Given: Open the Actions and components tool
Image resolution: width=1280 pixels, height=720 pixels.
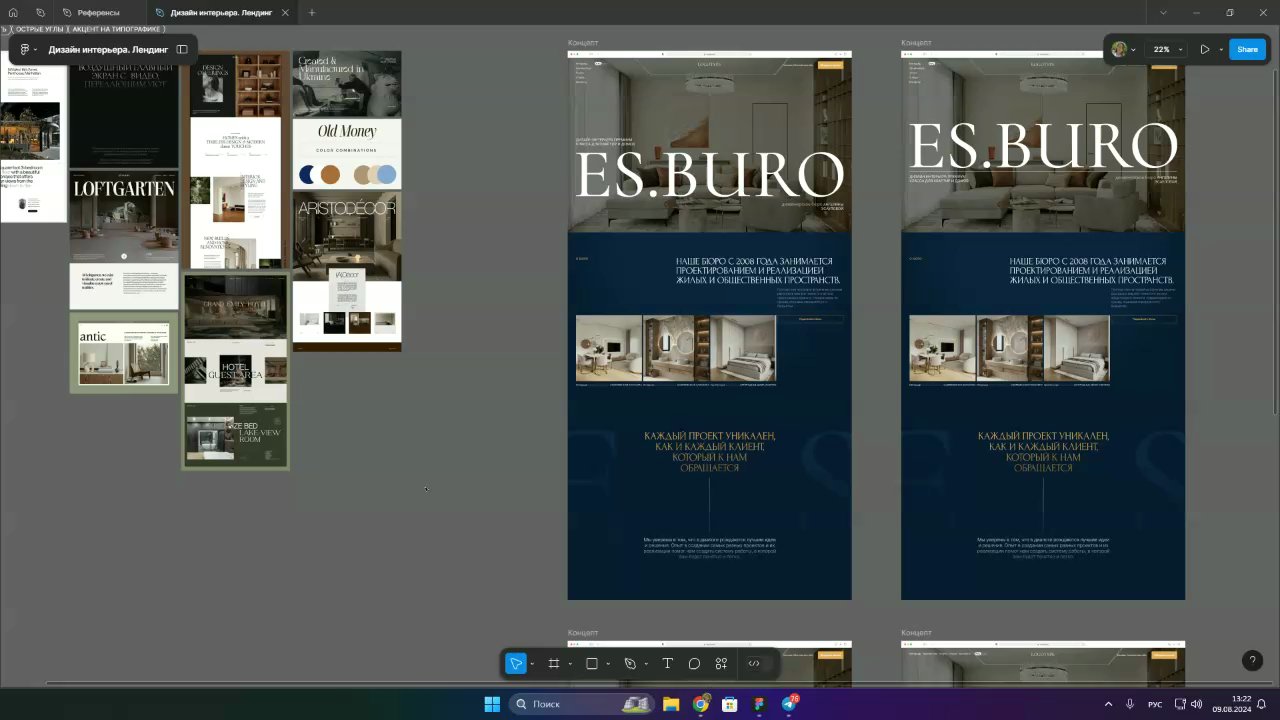Looking at the screenshot, I should click(721, 664).
